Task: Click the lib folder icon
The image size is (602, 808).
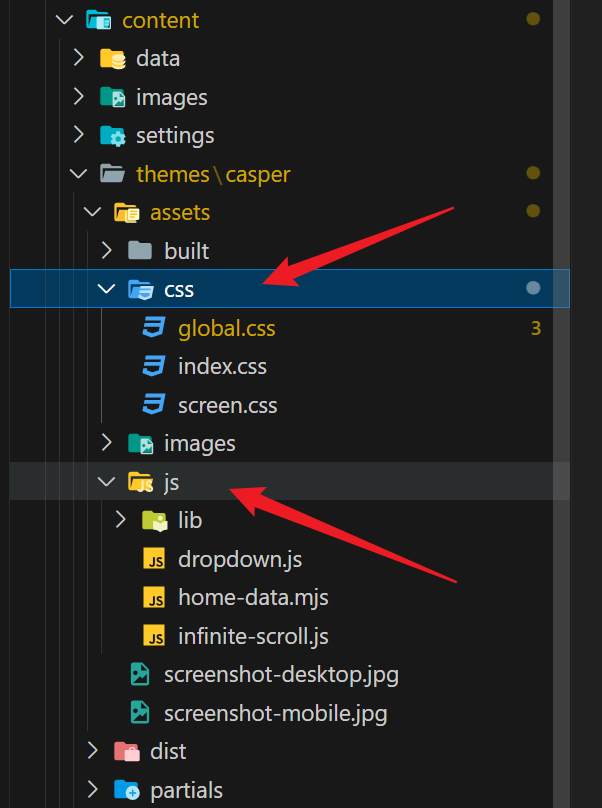Action: click(x=154, y=520)
